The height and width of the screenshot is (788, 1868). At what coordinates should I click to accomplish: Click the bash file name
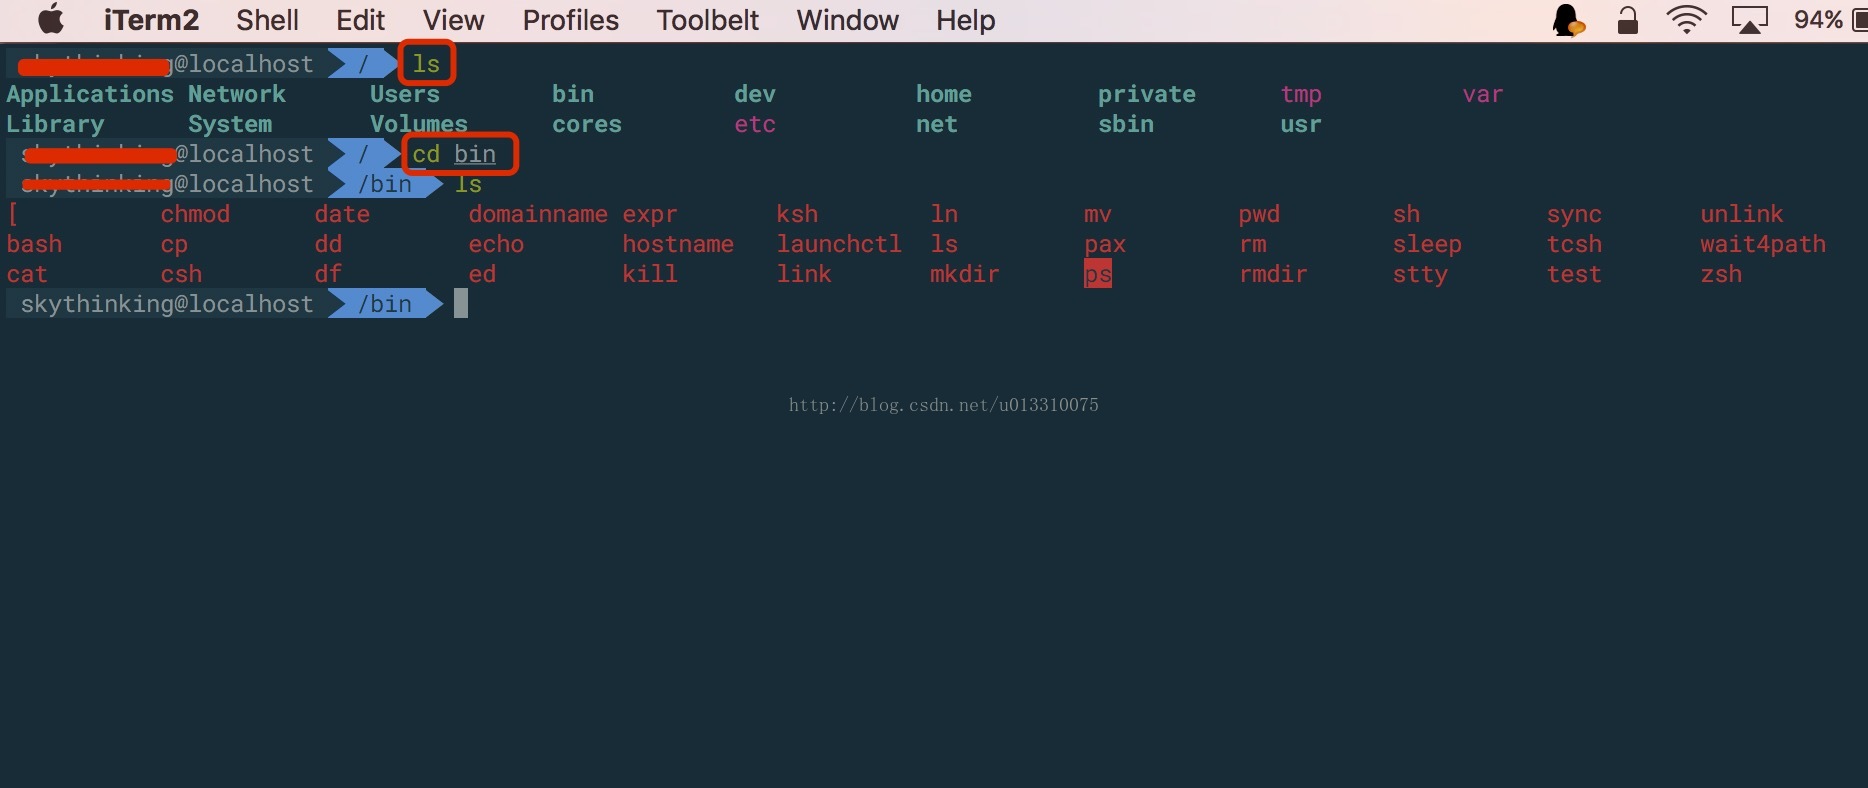pos(35,244)
